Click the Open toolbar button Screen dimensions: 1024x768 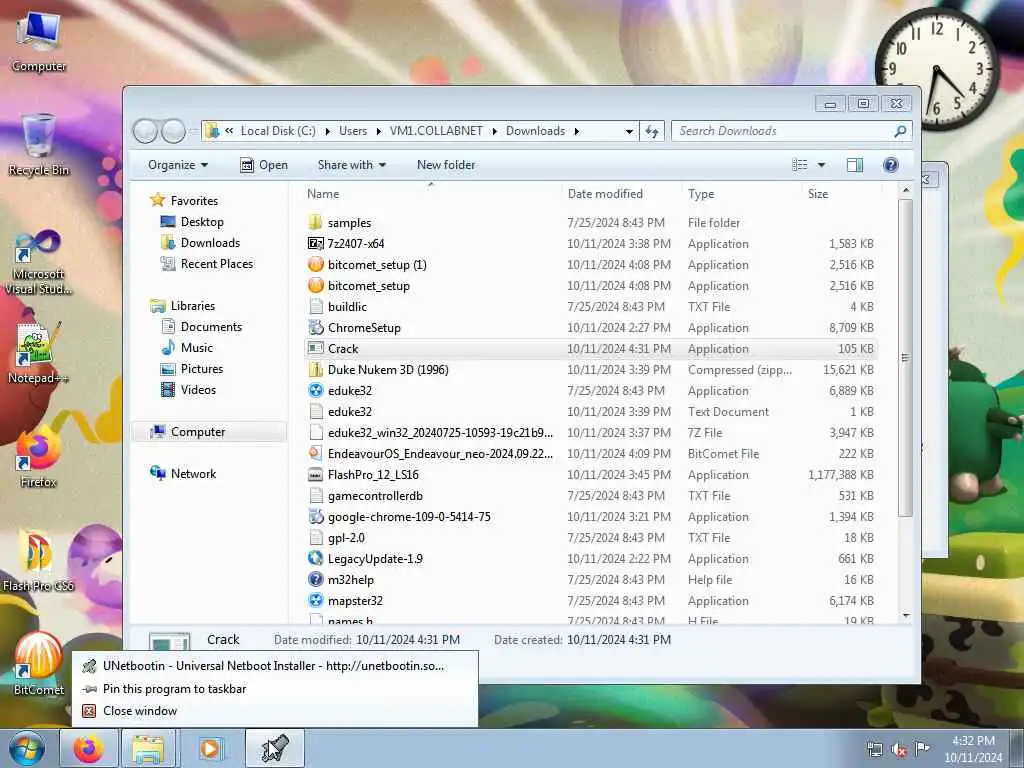[x=264, y=165]
